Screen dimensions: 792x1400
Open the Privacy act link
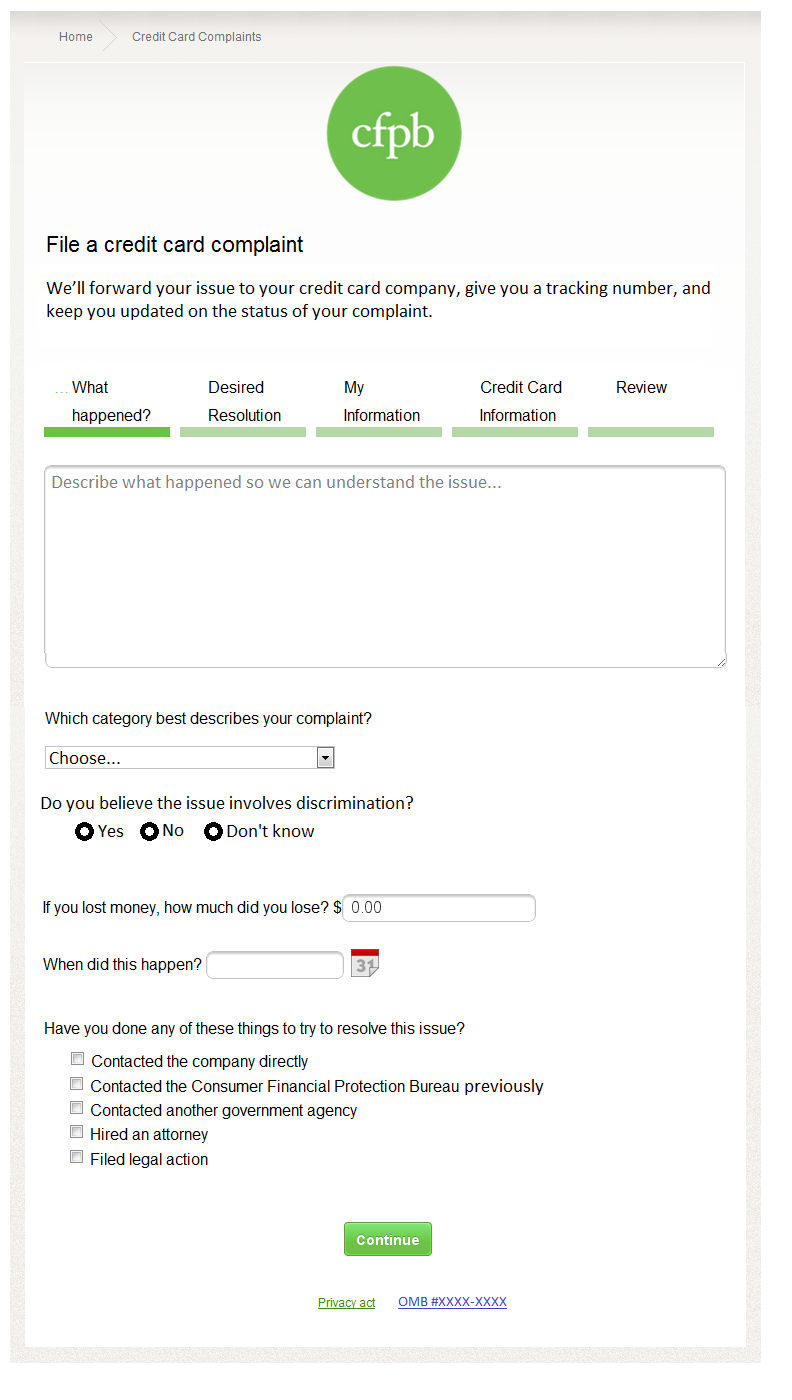tap(346, 1303)
